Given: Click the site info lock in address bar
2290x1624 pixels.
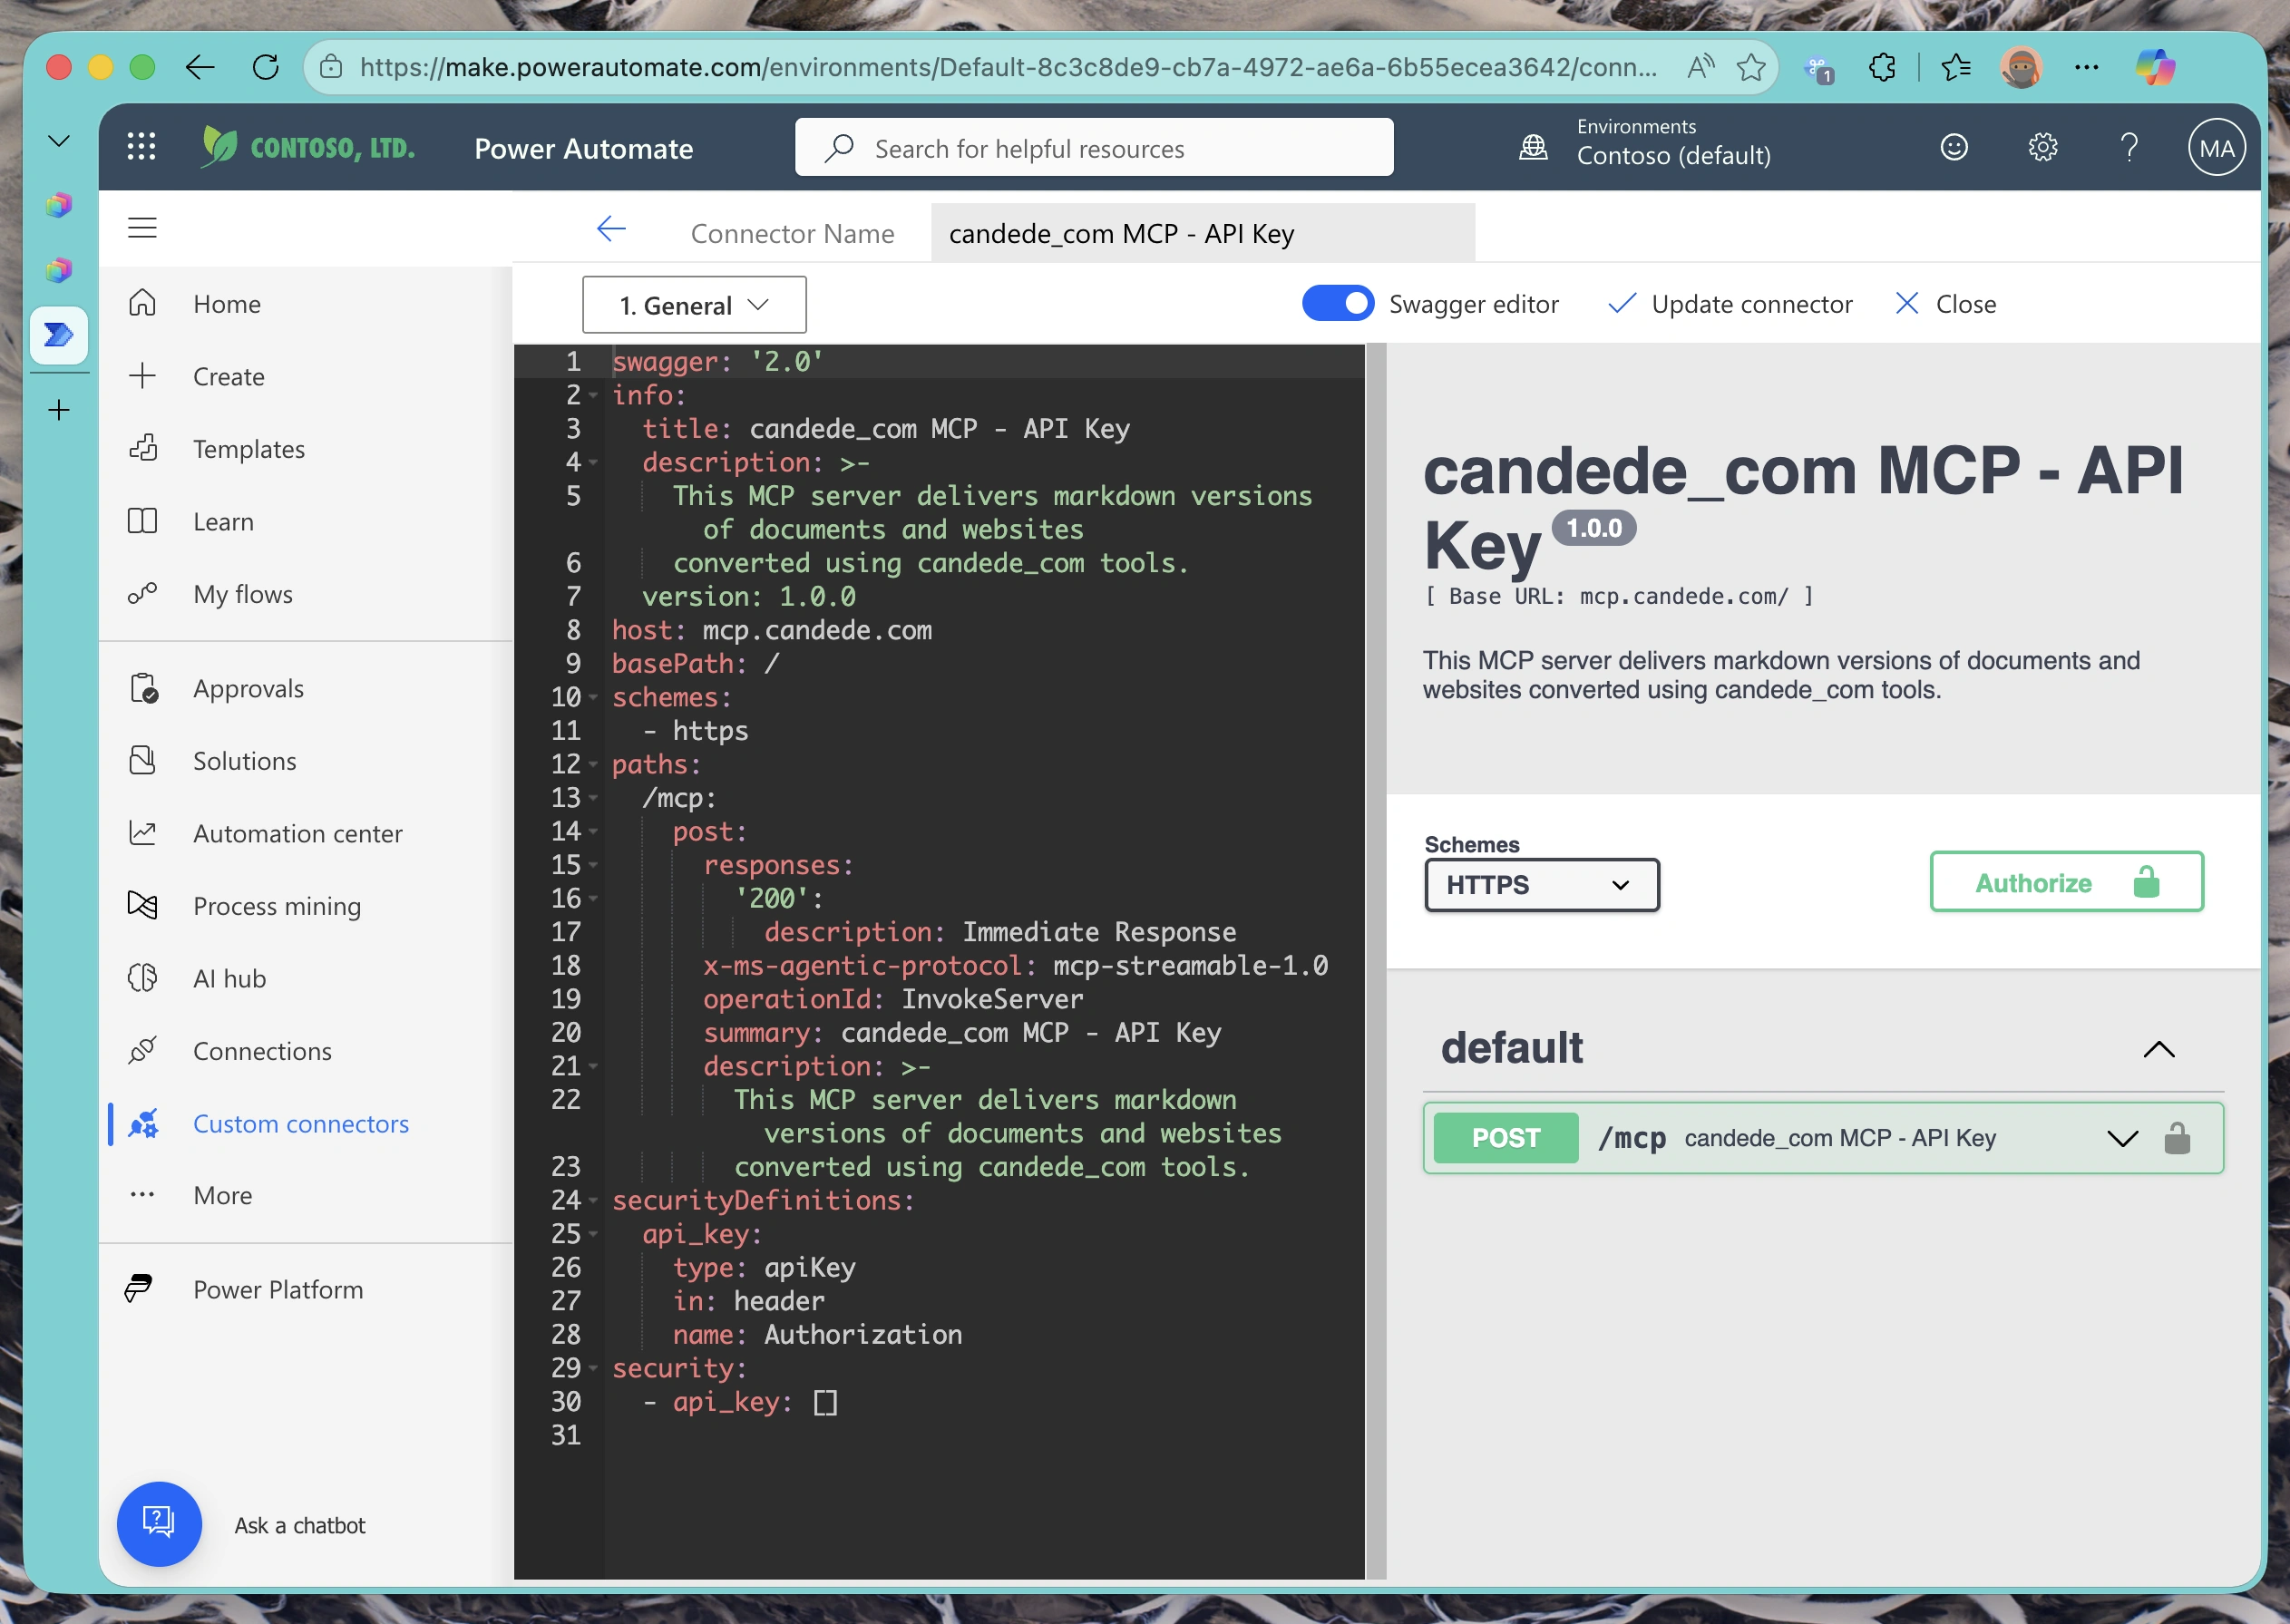Looking at the screenshot, I should click(331, 67).
